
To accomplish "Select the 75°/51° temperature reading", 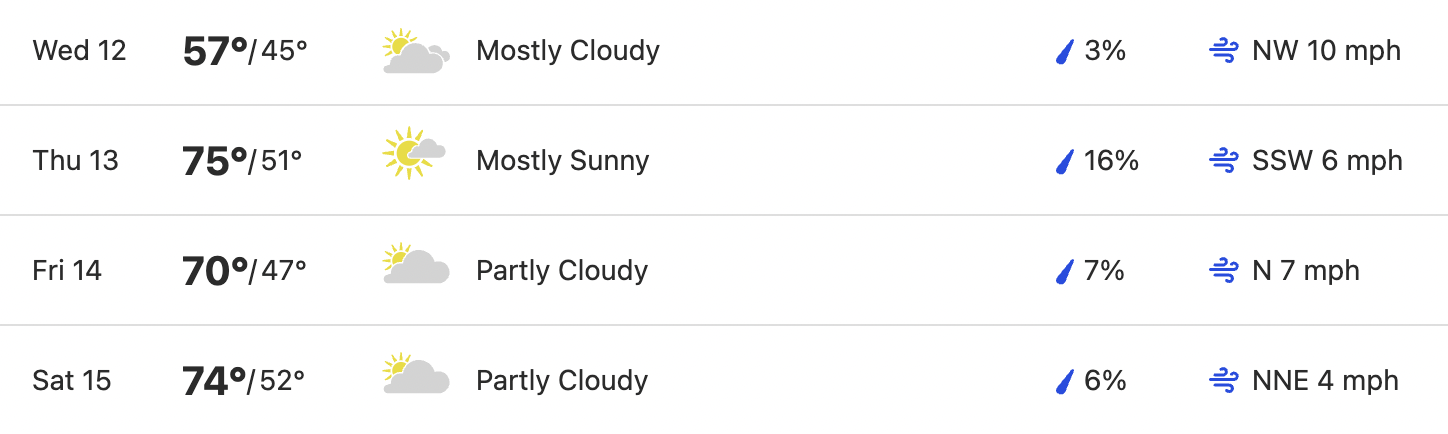I will (x=242, y=161).
